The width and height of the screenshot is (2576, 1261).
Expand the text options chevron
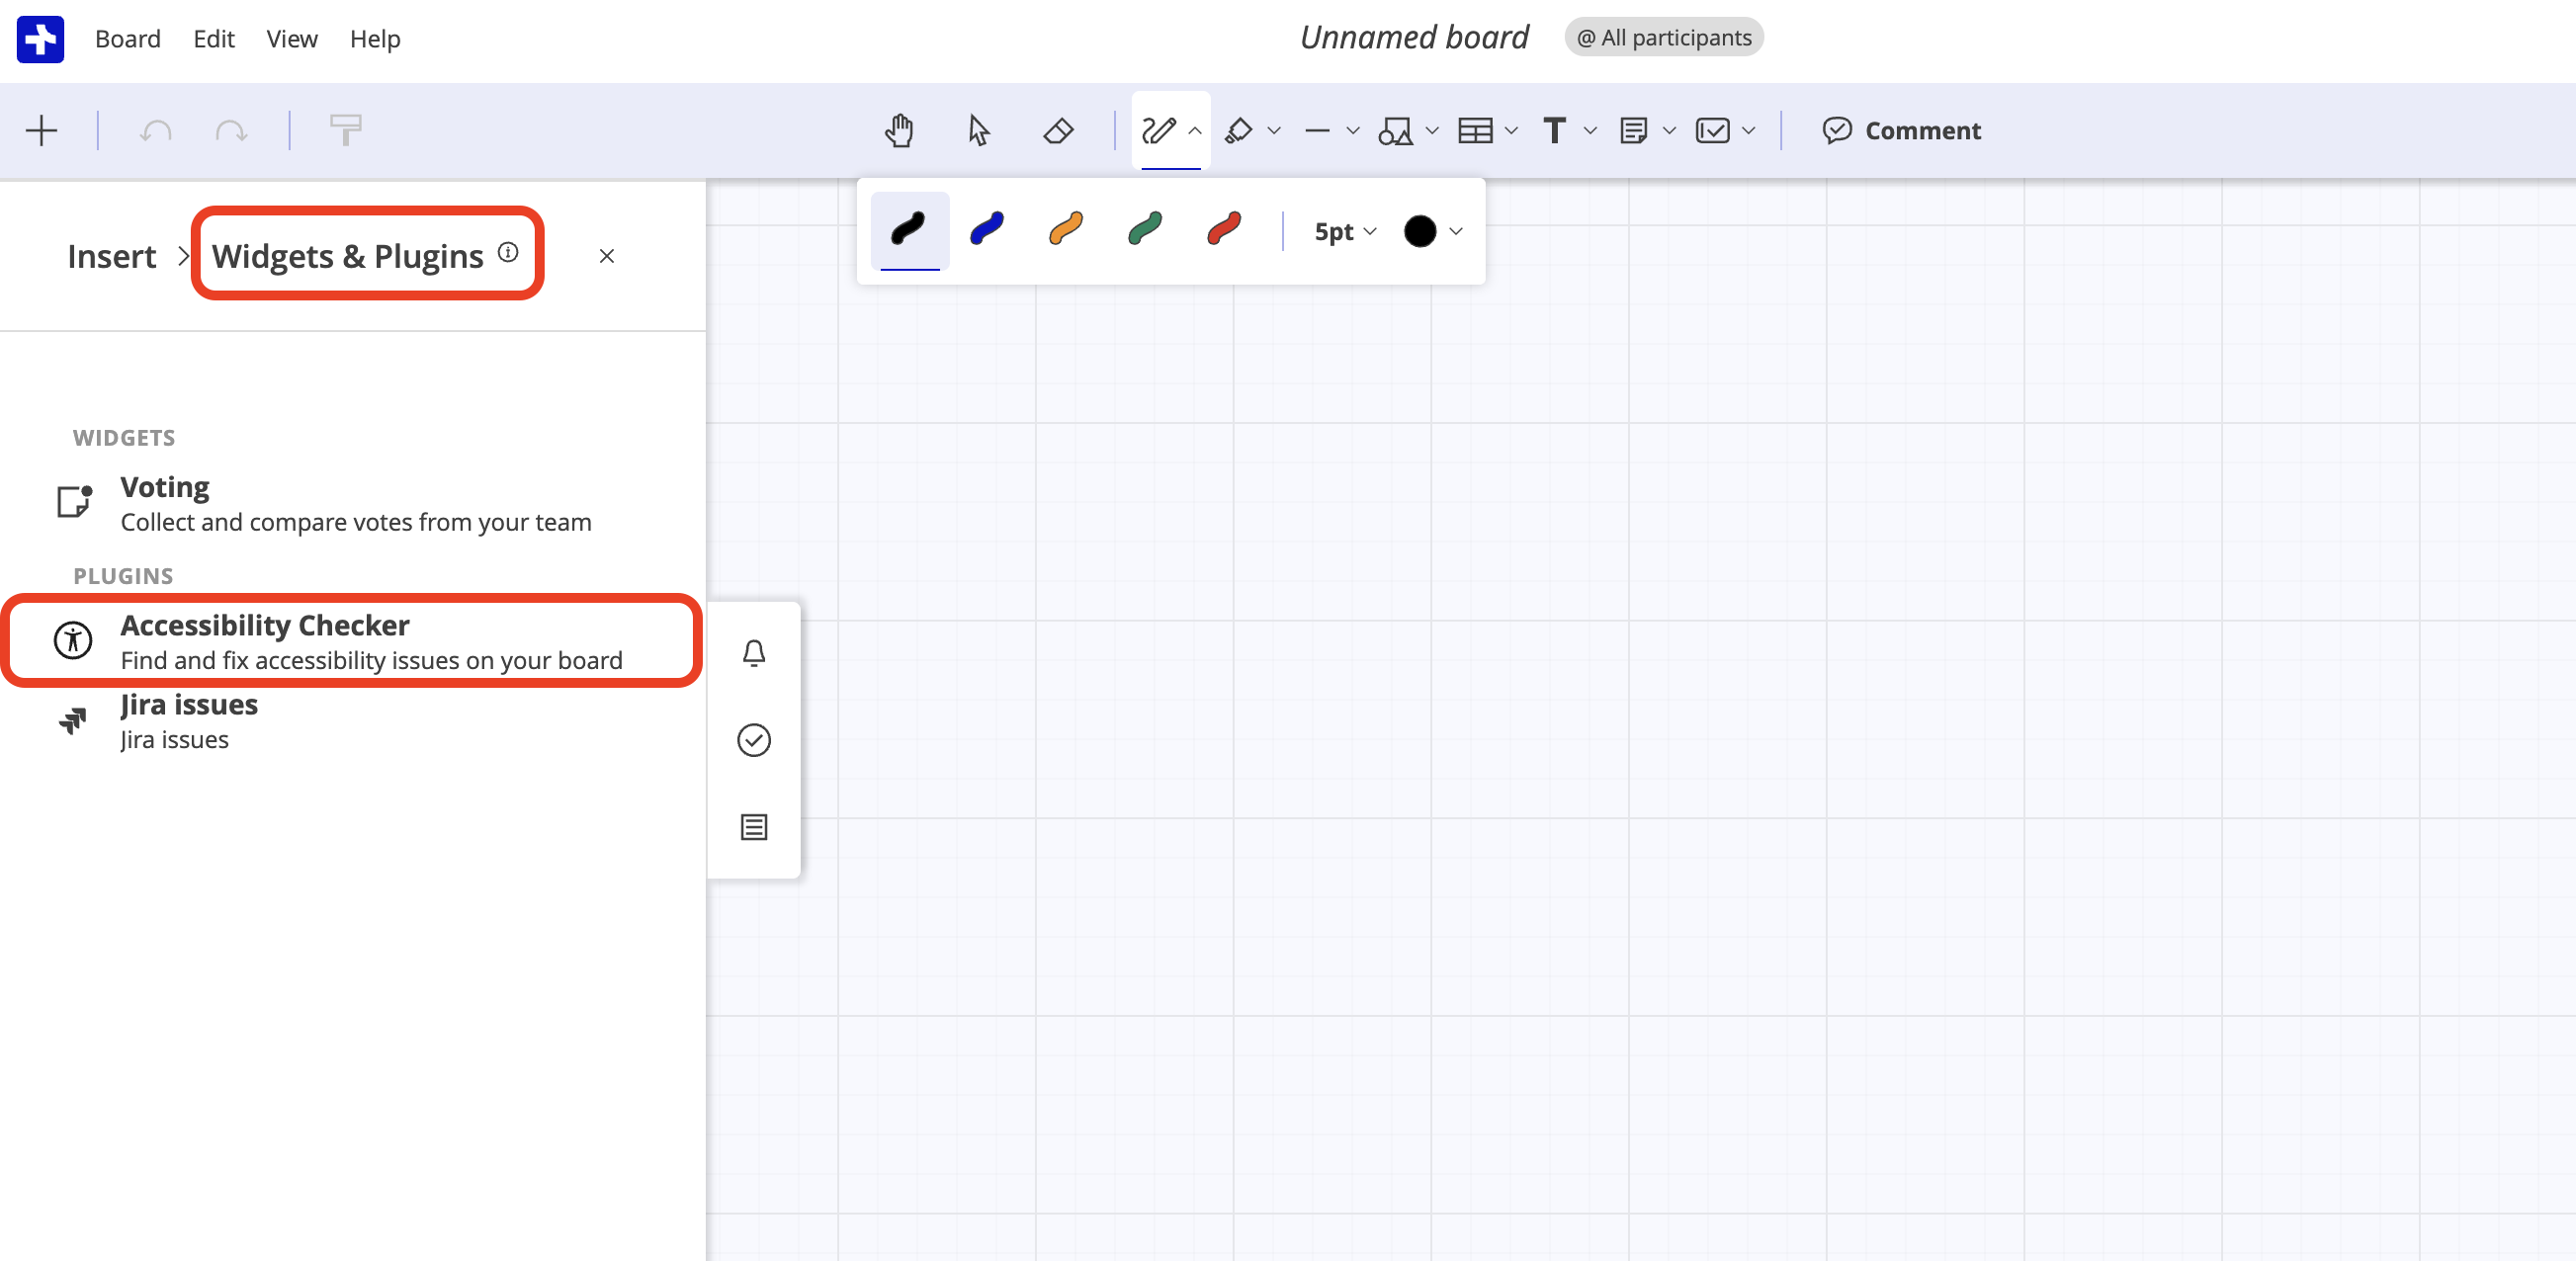pos(1590,131)
